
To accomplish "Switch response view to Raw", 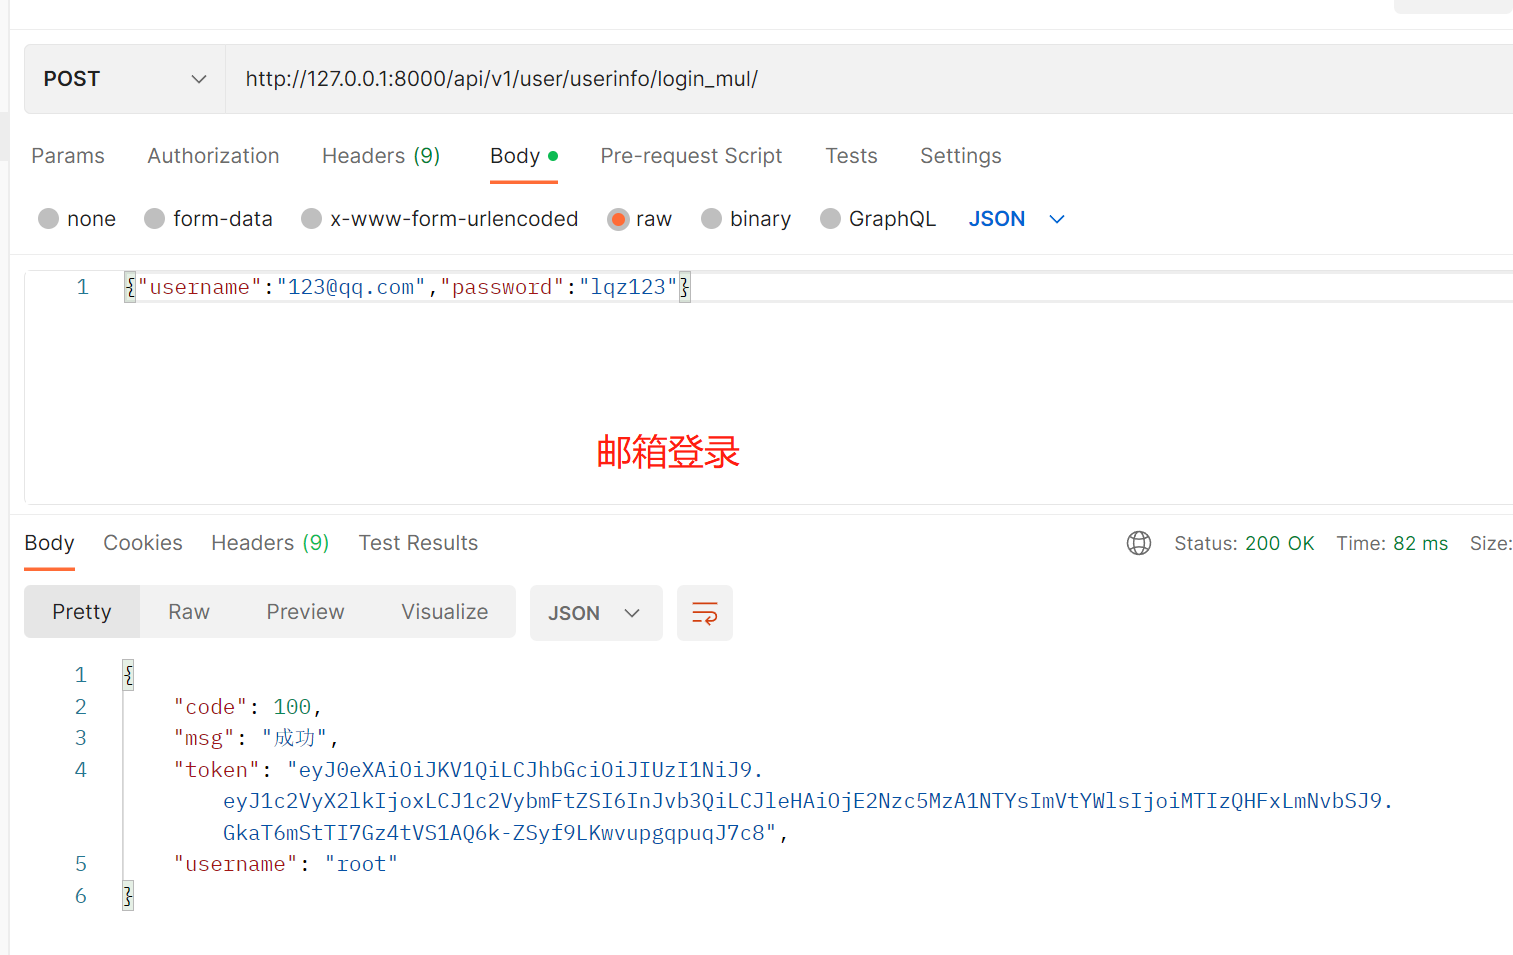I will 189,612.
